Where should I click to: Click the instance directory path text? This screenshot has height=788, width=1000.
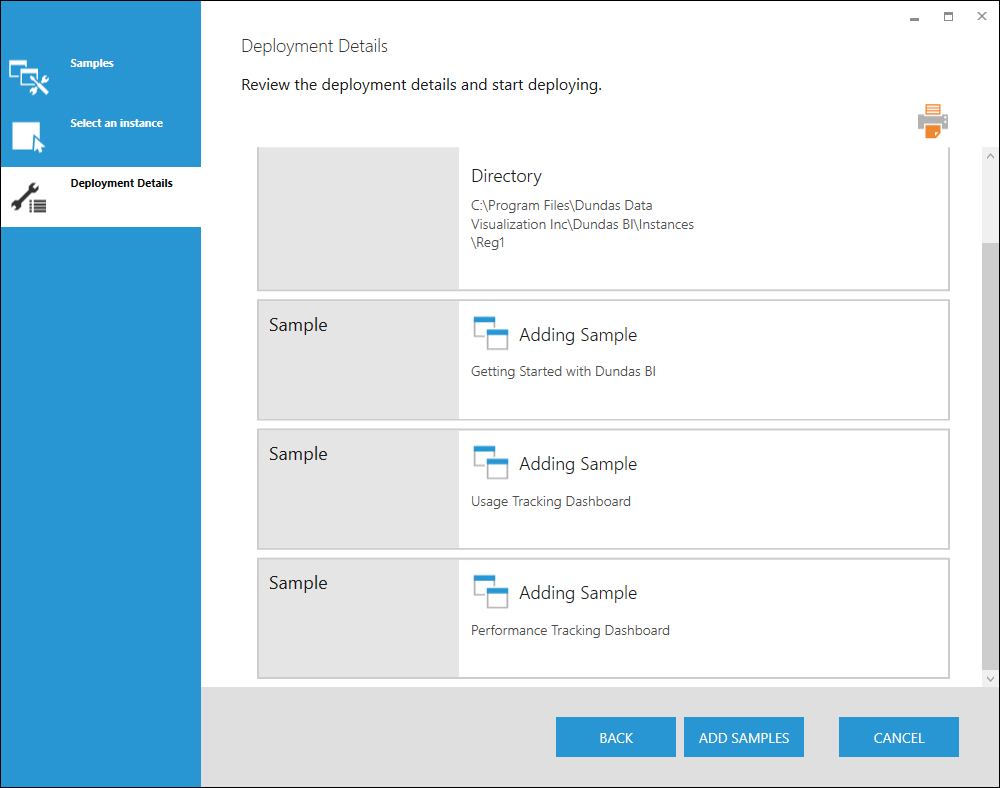pyautogui.click(x=582, y=224)
